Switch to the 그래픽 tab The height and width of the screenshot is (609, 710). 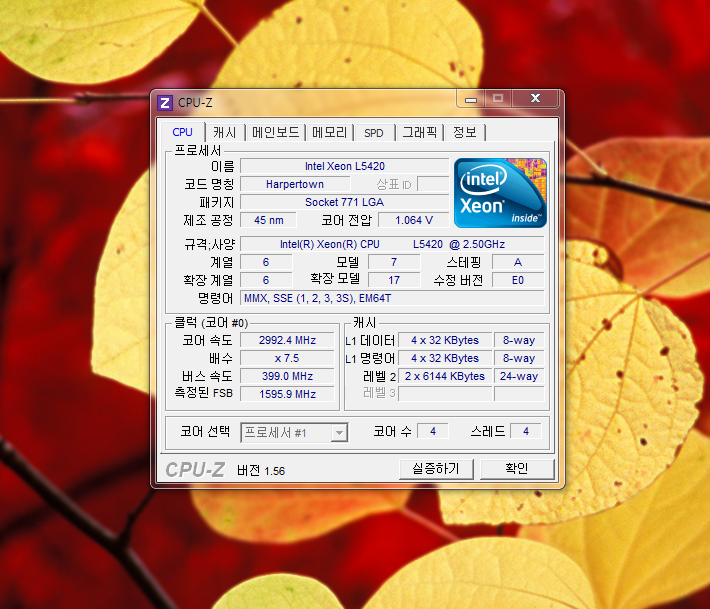(419, 132)
